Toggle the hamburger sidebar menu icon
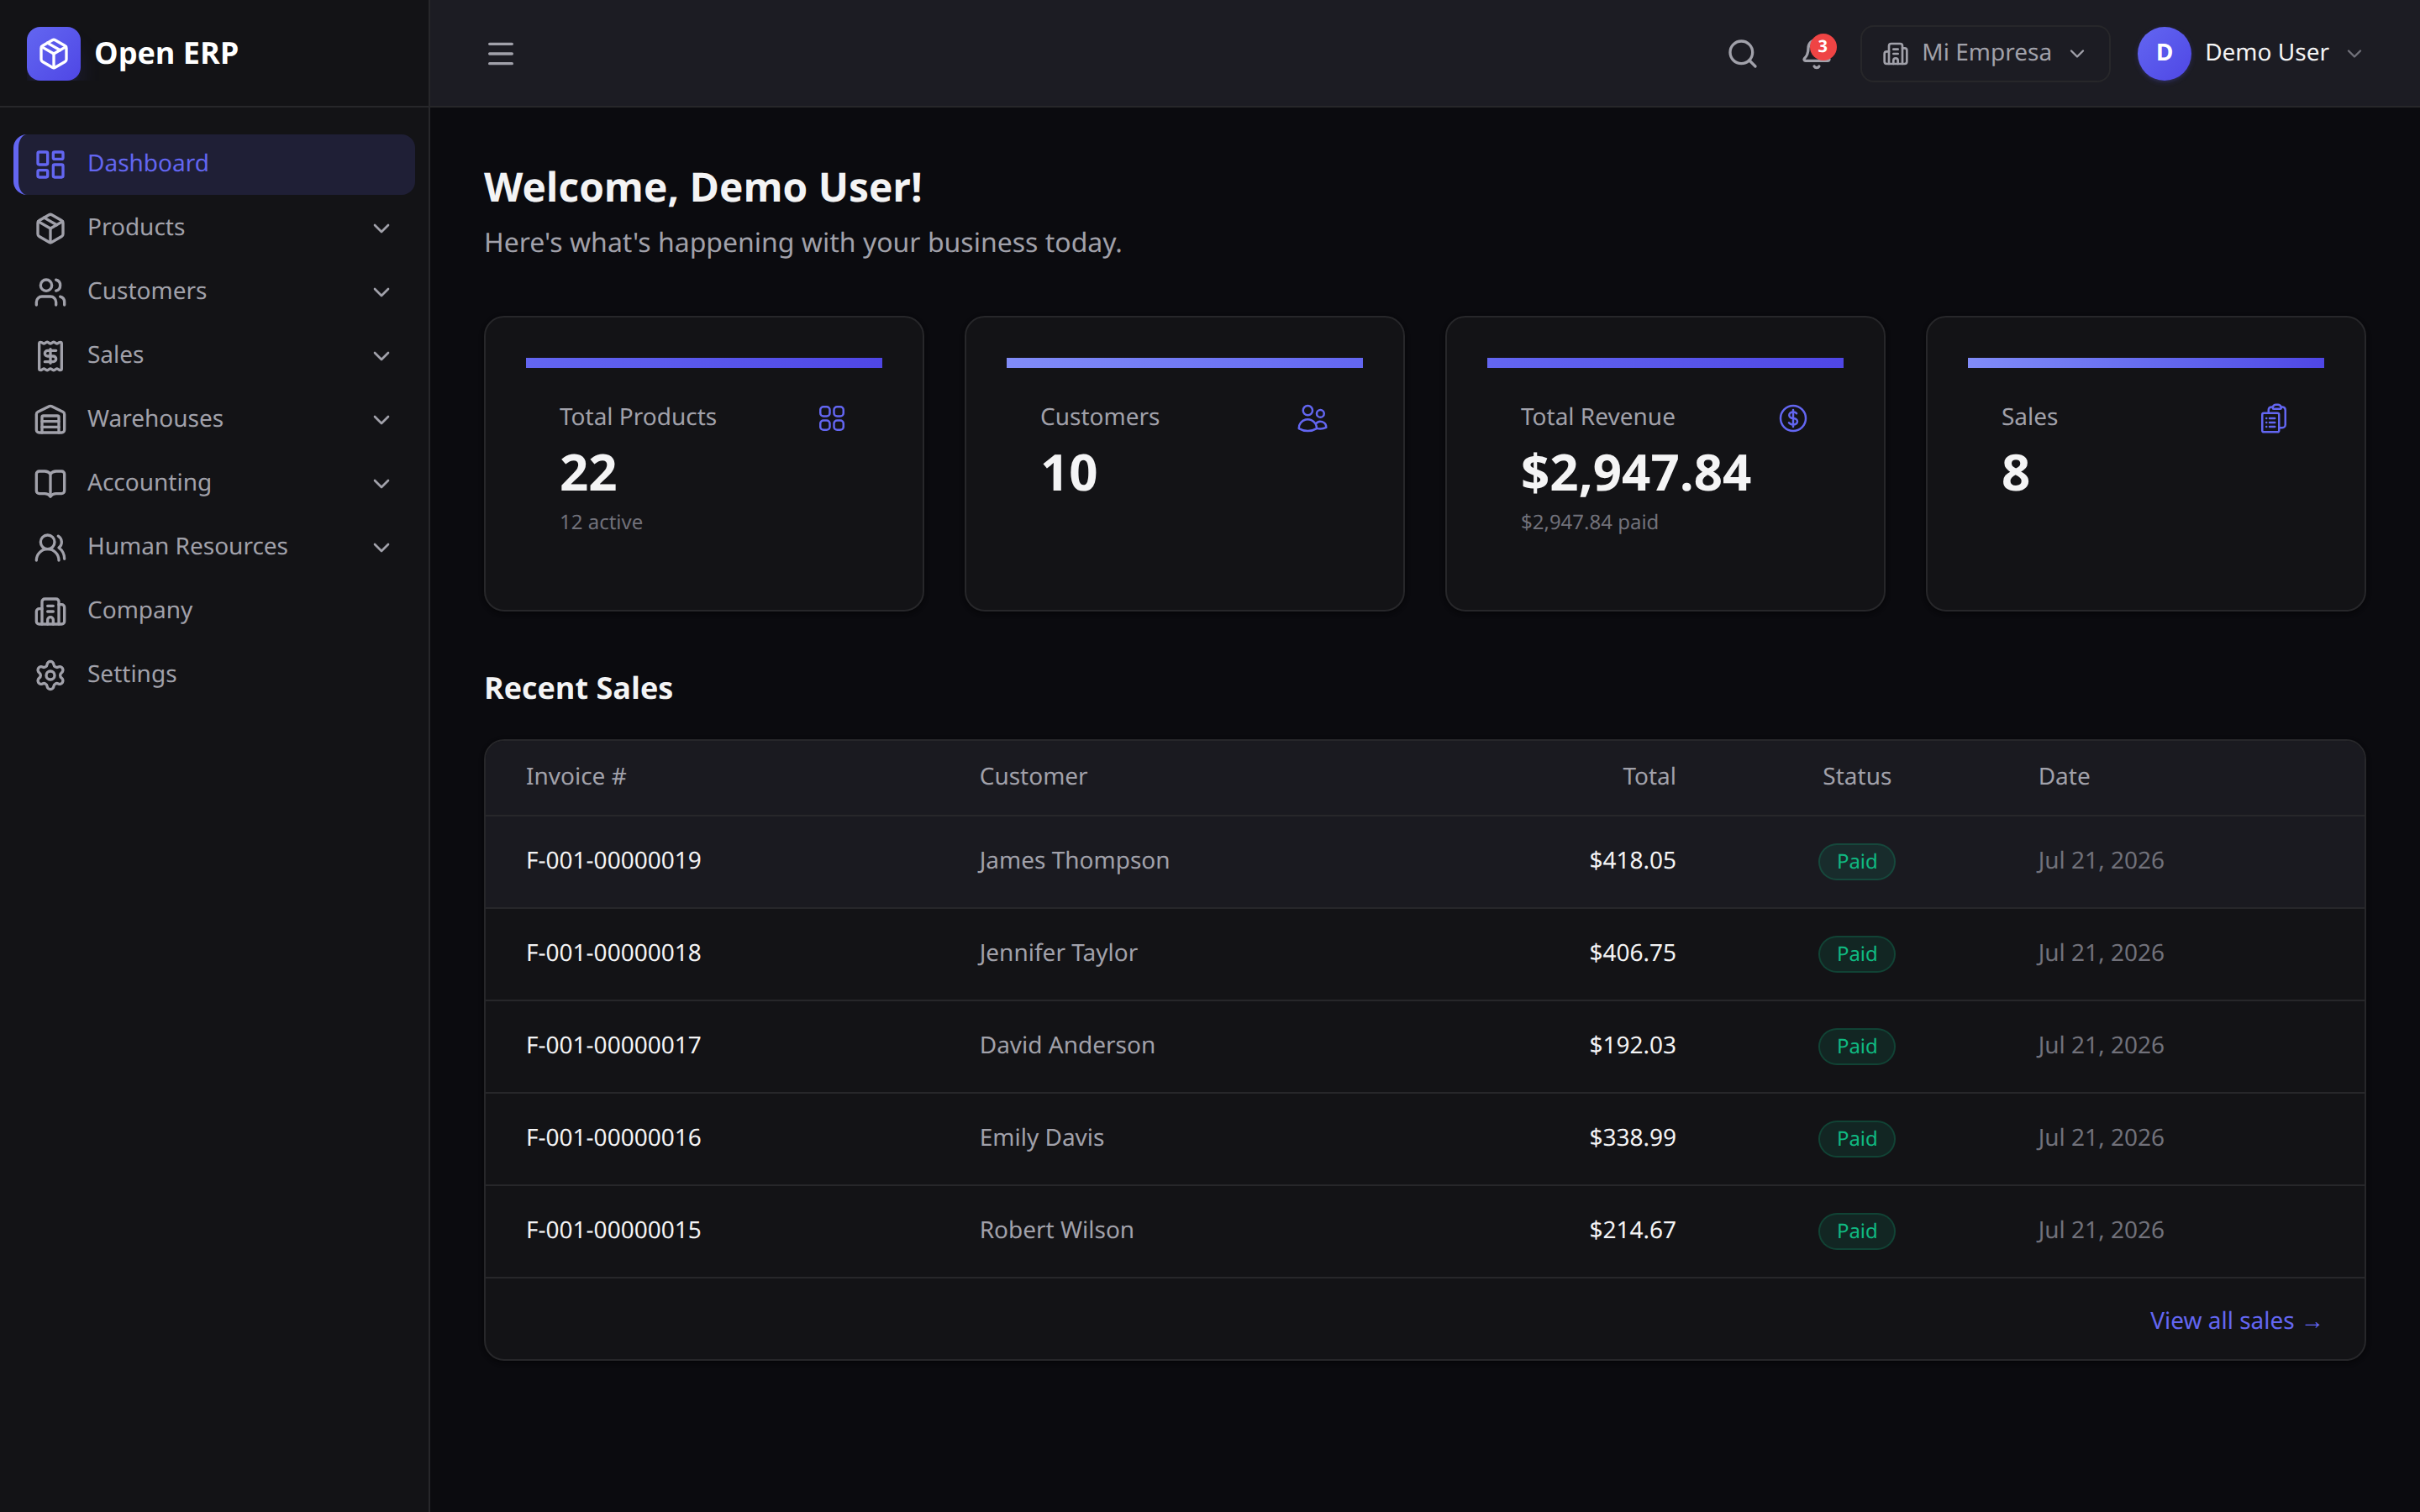This screenshot has width=2420, height=1512. (x=500, y=53)
